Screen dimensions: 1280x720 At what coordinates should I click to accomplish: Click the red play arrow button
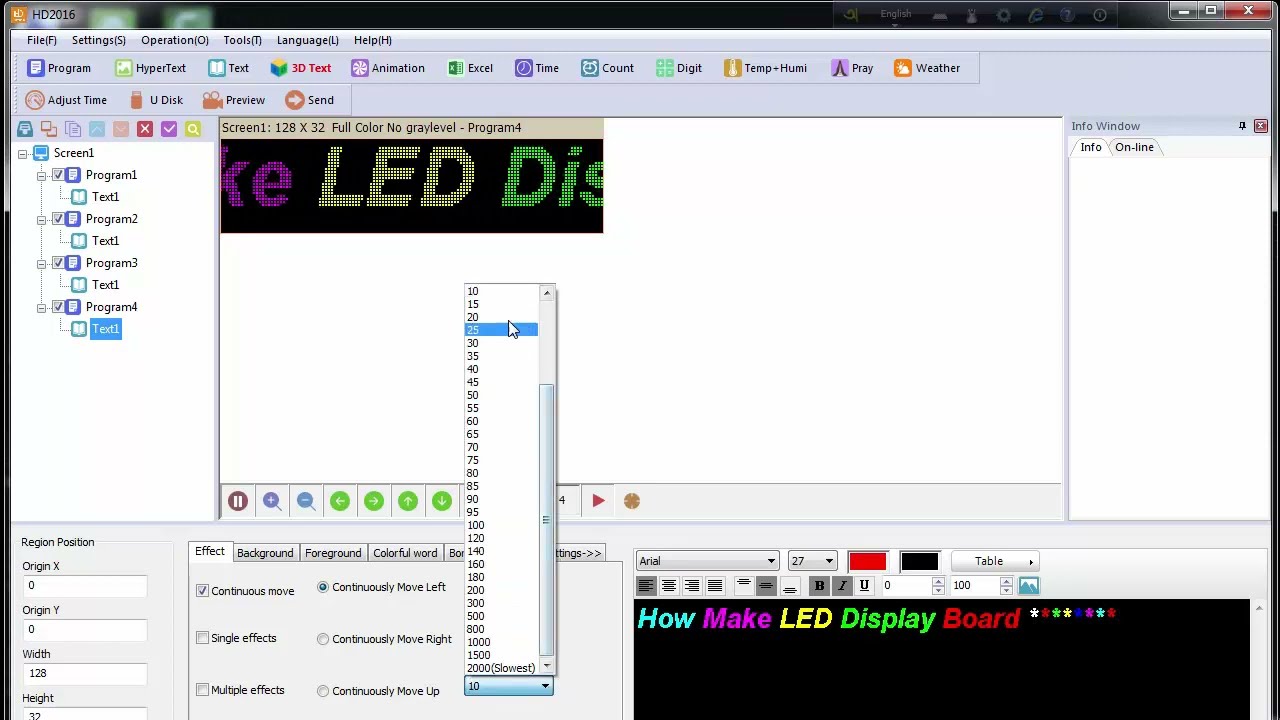pyautogui.click(x=598, y=501)
